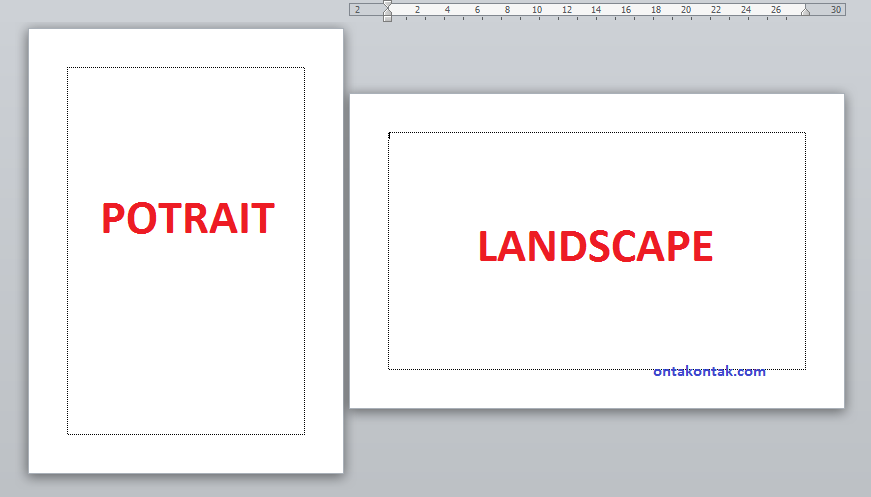
Task: Click the Left Indent square marker on ruler
Action: click(387, 19)
